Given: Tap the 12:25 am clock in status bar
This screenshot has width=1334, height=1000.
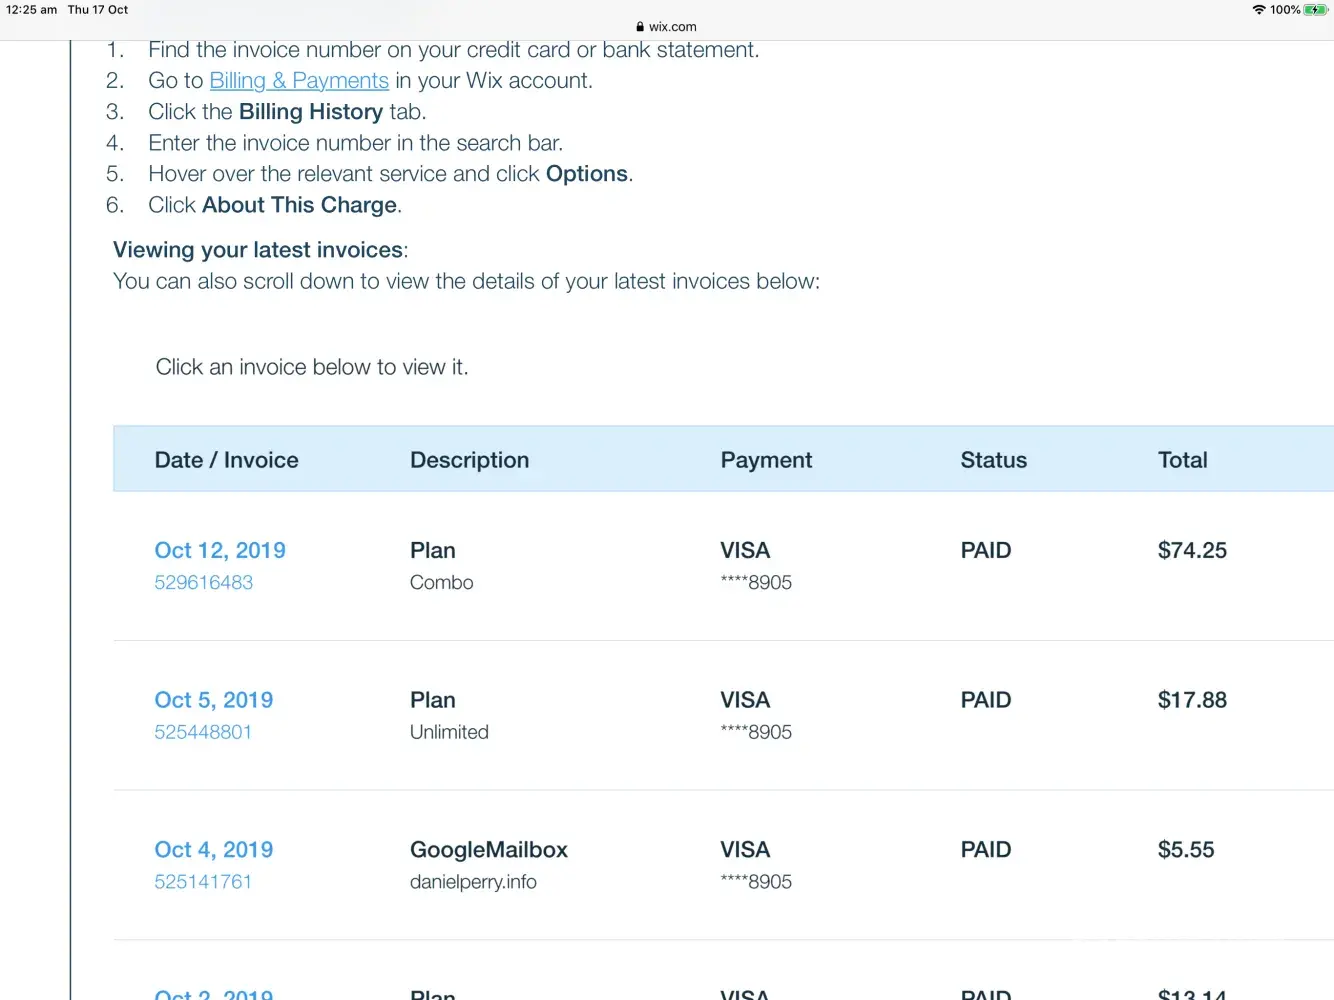Looking at the screenshot, I should (31, 10).
